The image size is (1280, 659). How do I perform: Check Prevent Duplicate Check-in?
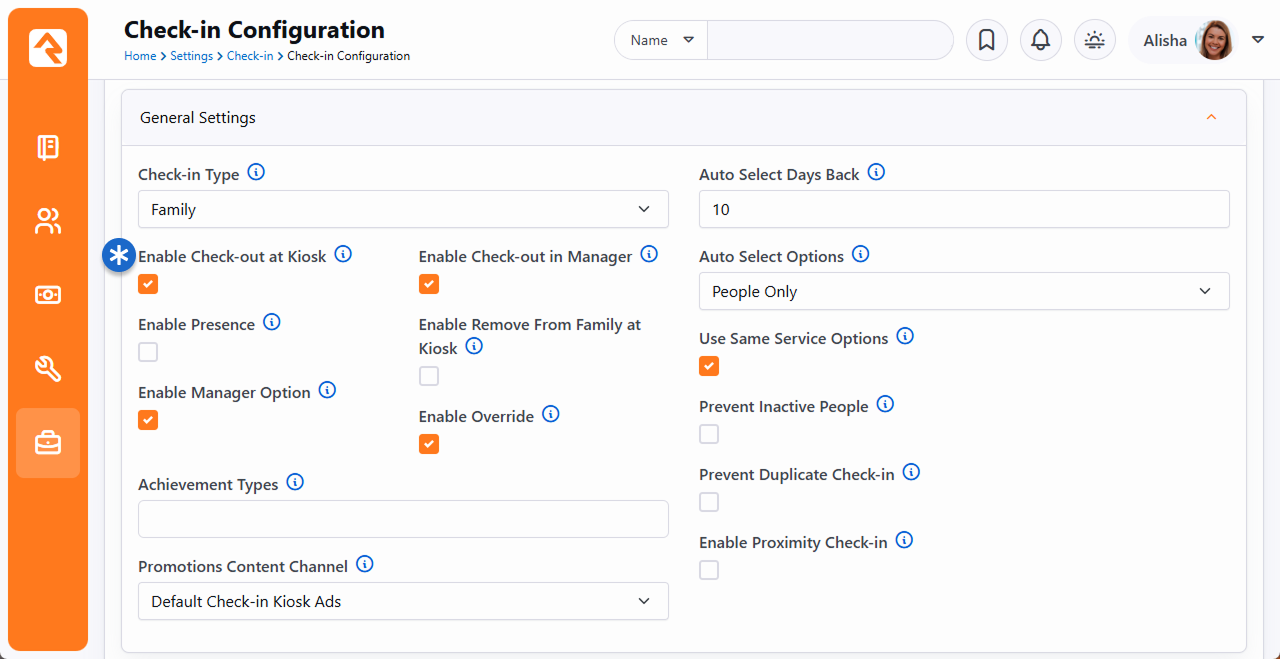click(x=709, y=503)
